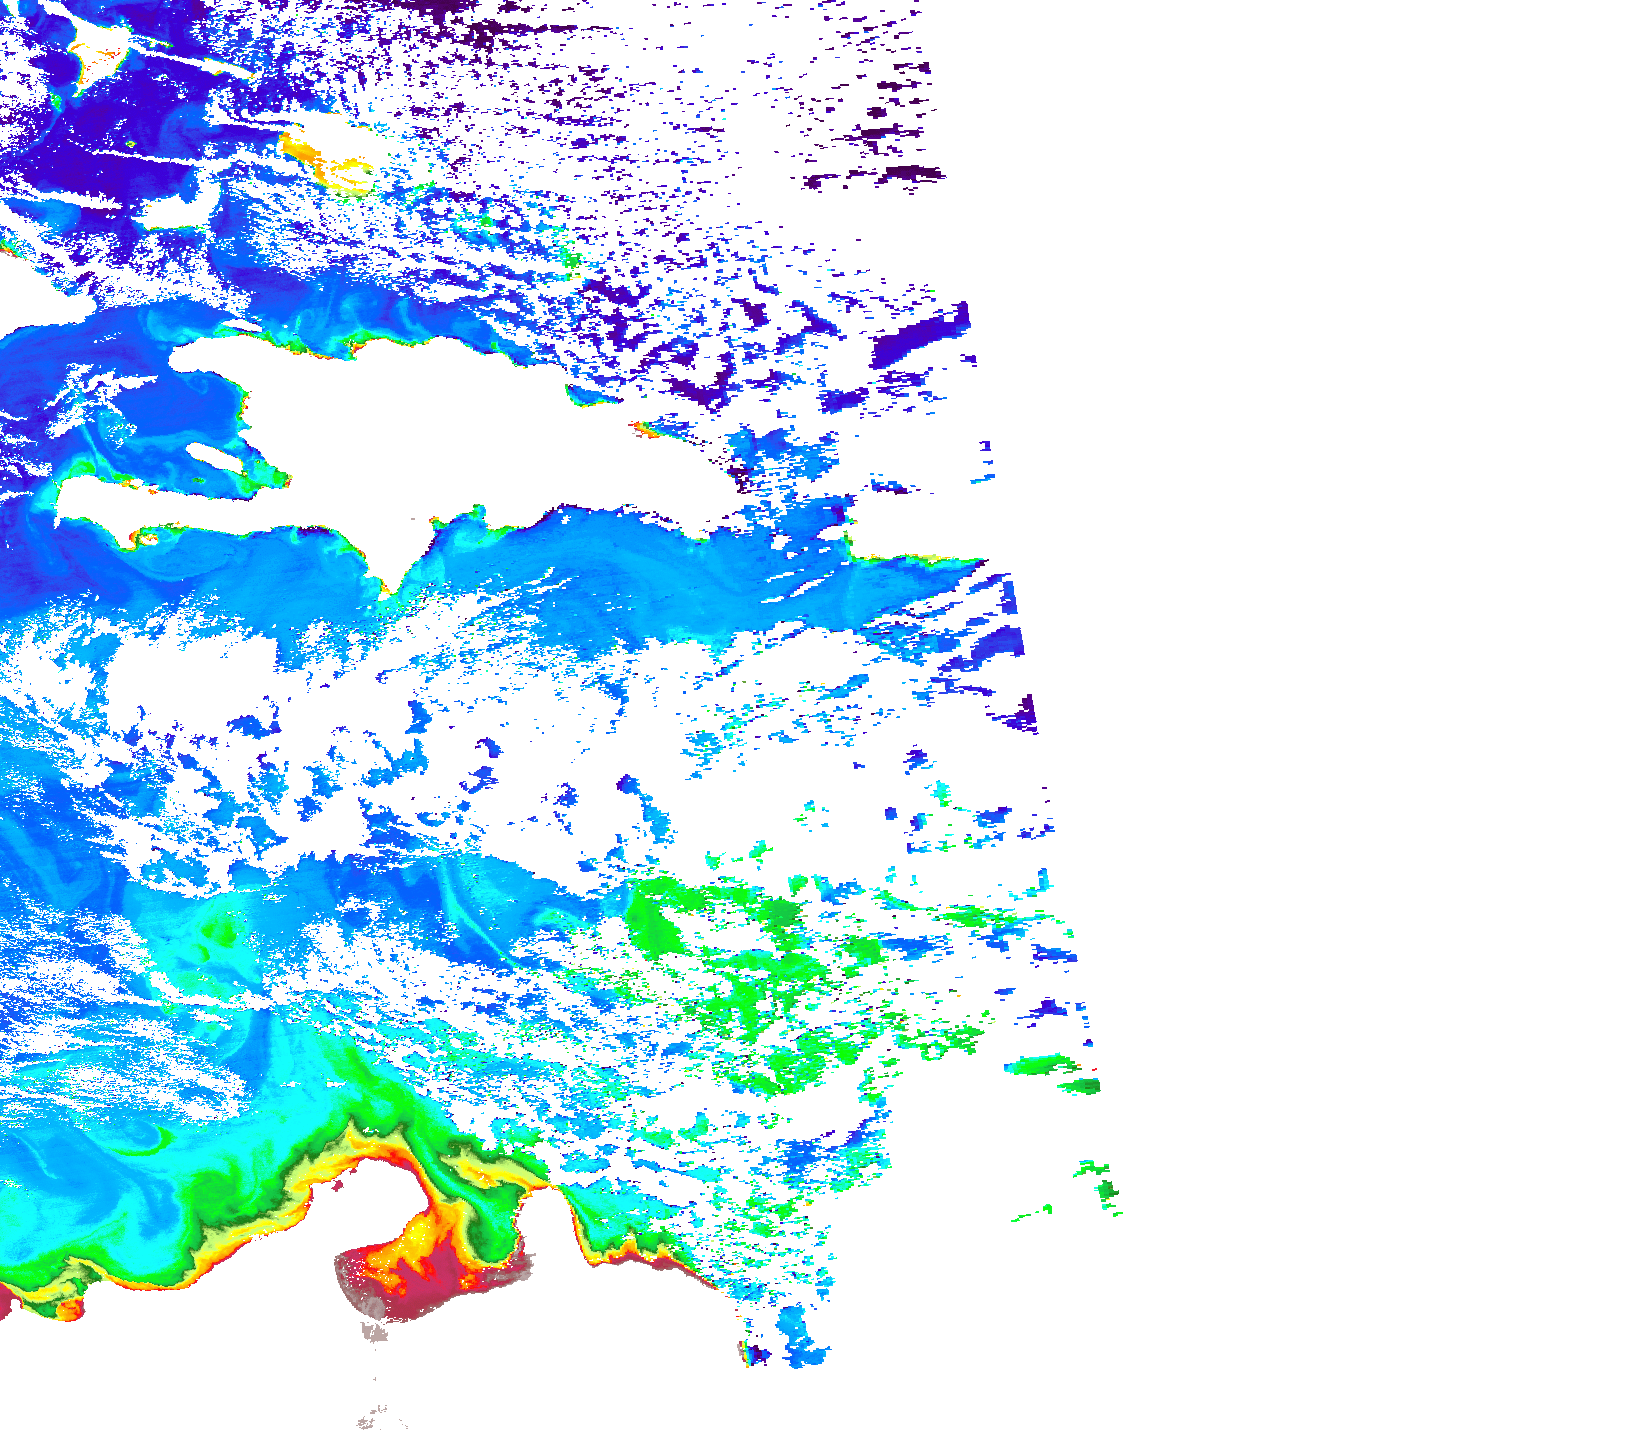Image resolution: width=1650 pixels, height=1430 pixels.
Task: Click the empty white area on the right
Action: (1350, 600)
